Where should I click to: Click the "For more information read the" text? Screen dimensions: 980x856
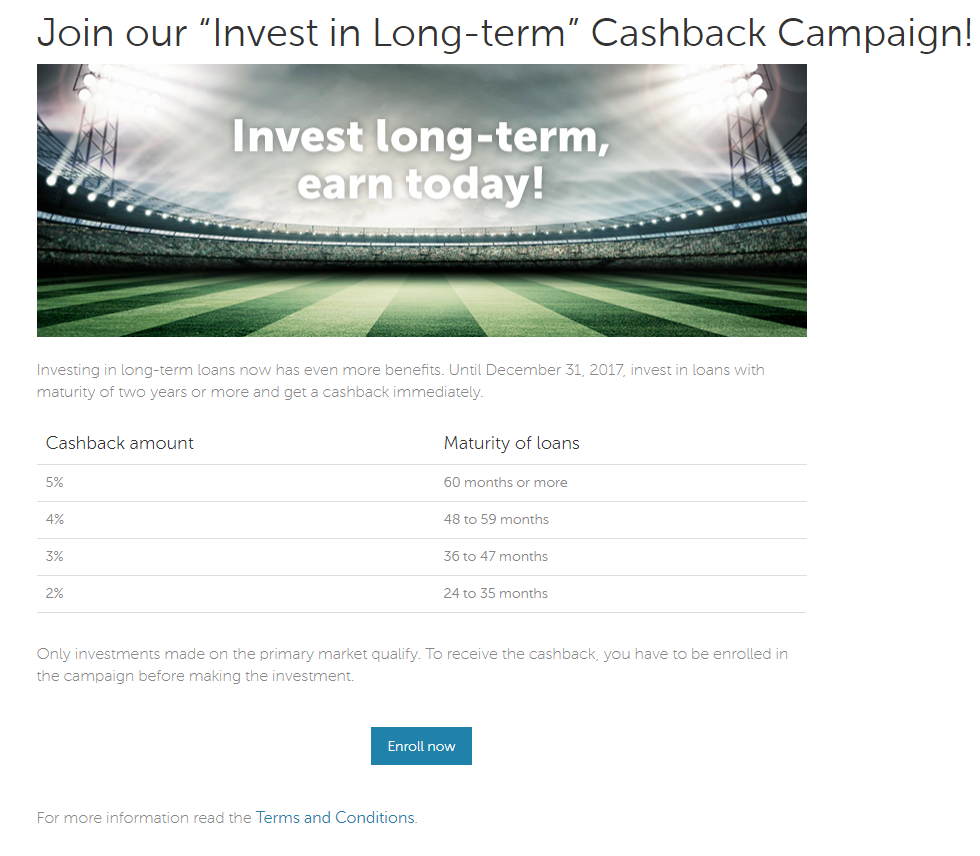coord(144,817)
